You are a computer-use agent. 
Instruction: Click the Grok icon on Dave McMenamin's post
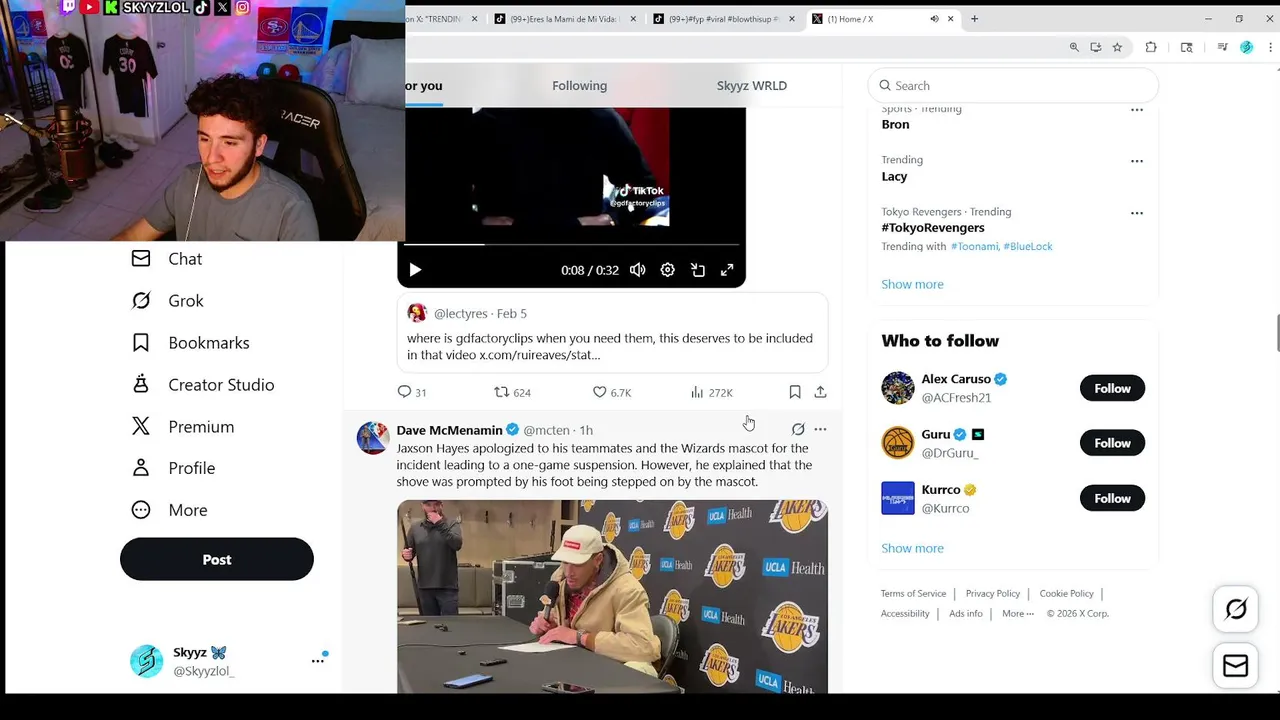[798, 429]
